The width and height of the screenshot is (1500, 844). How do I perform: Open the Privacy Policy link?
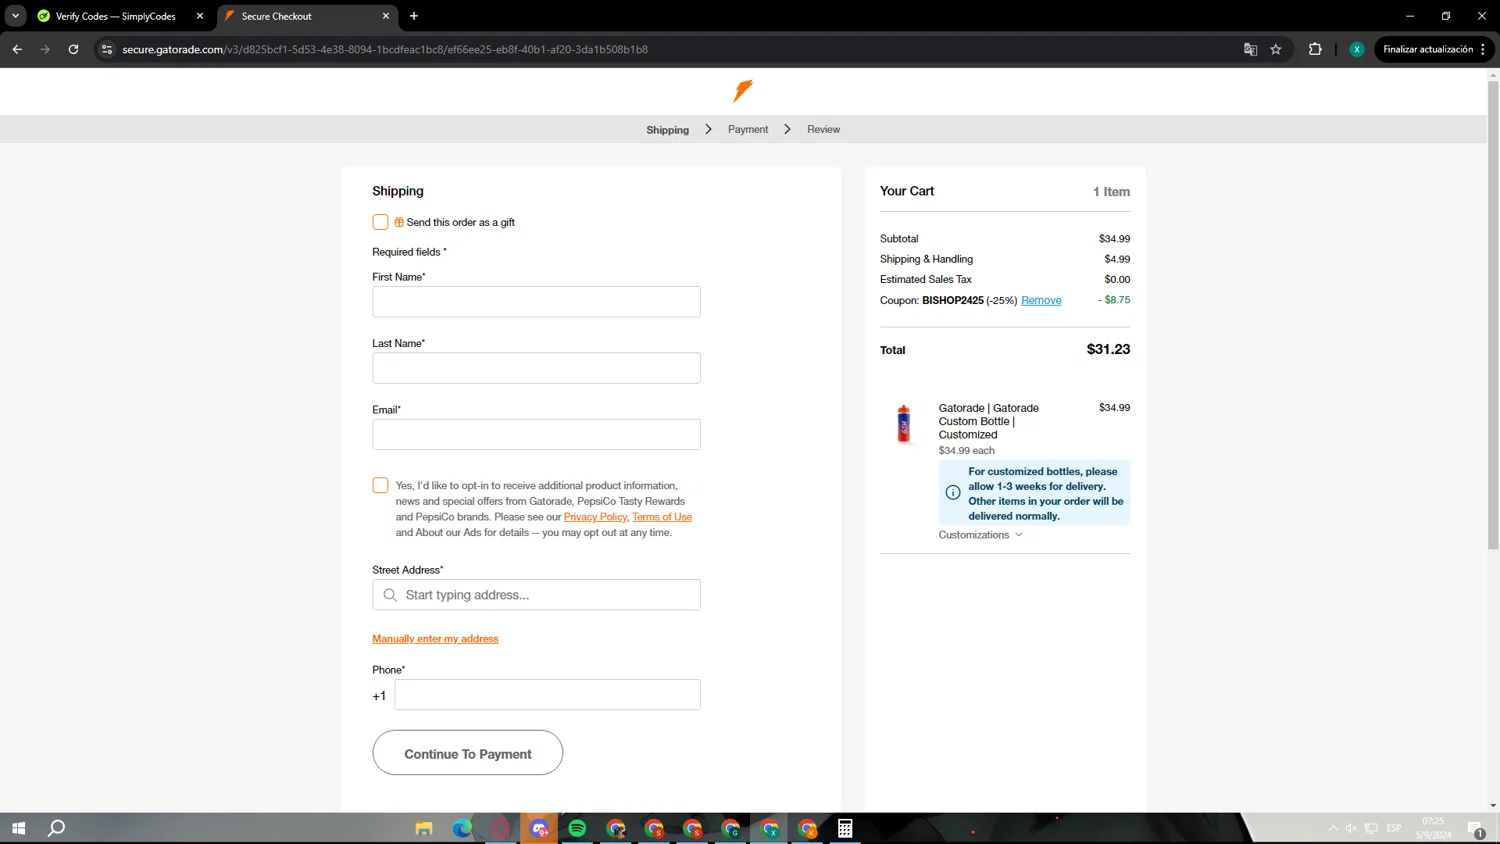(595, 517)
